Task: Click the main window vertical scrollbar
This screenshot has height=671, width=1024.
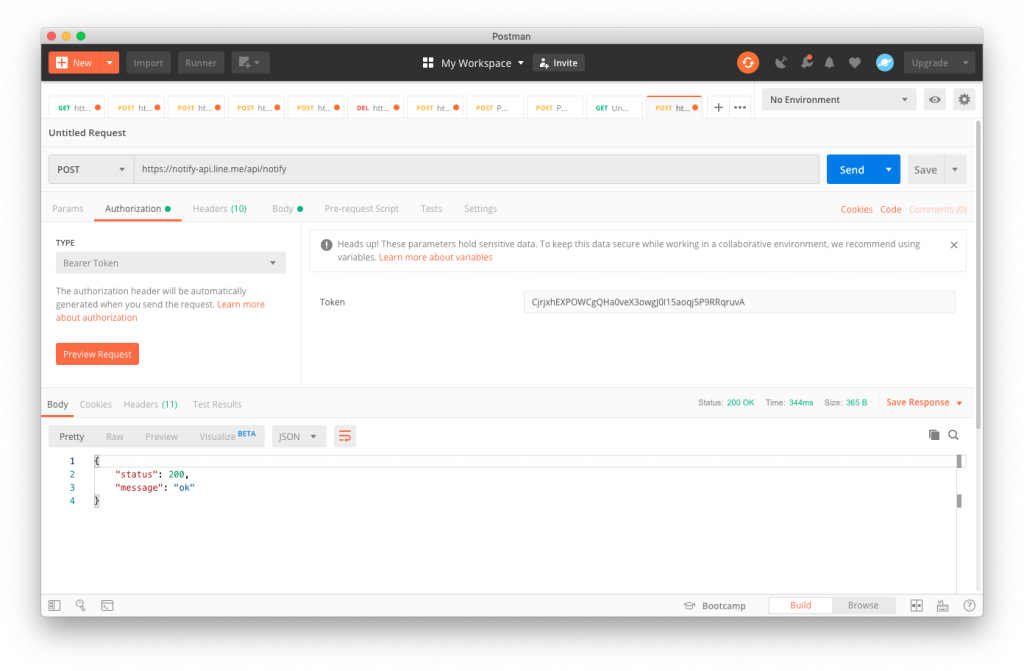Action: [x=978, y=274]
